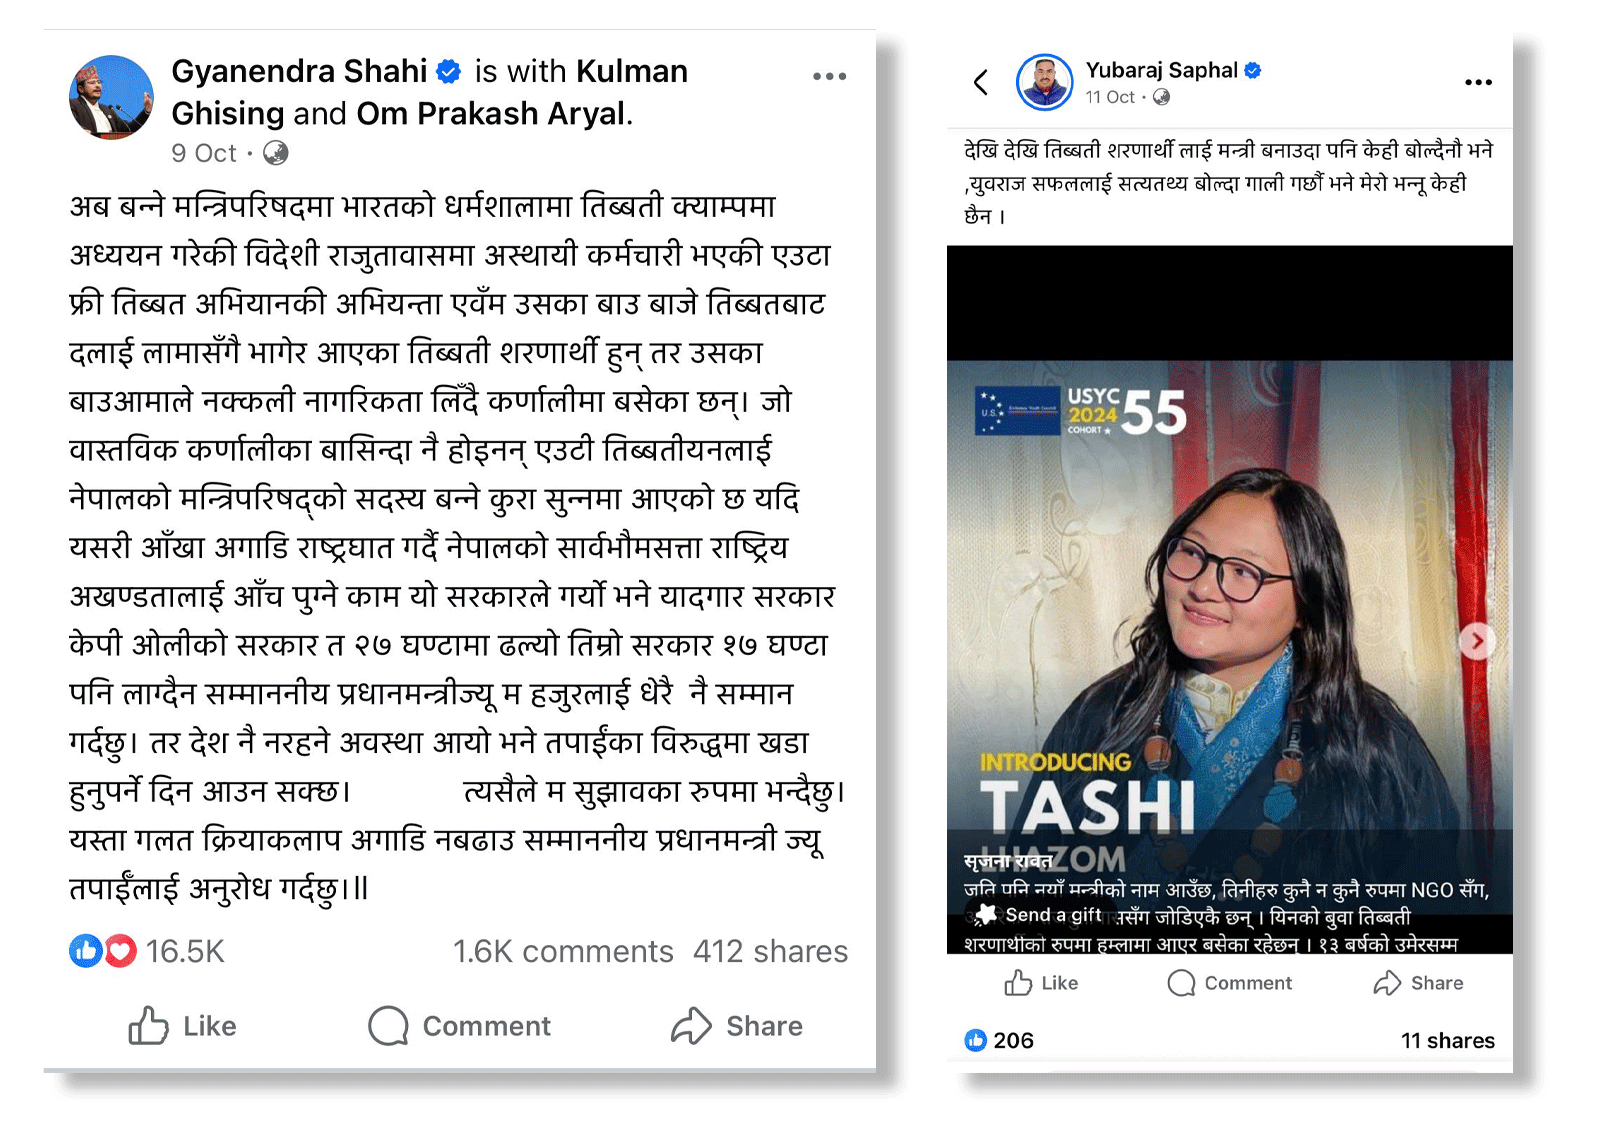Open the 1.6K comments link
This screenshot has height=1131, width=1598.
[563, 951]
